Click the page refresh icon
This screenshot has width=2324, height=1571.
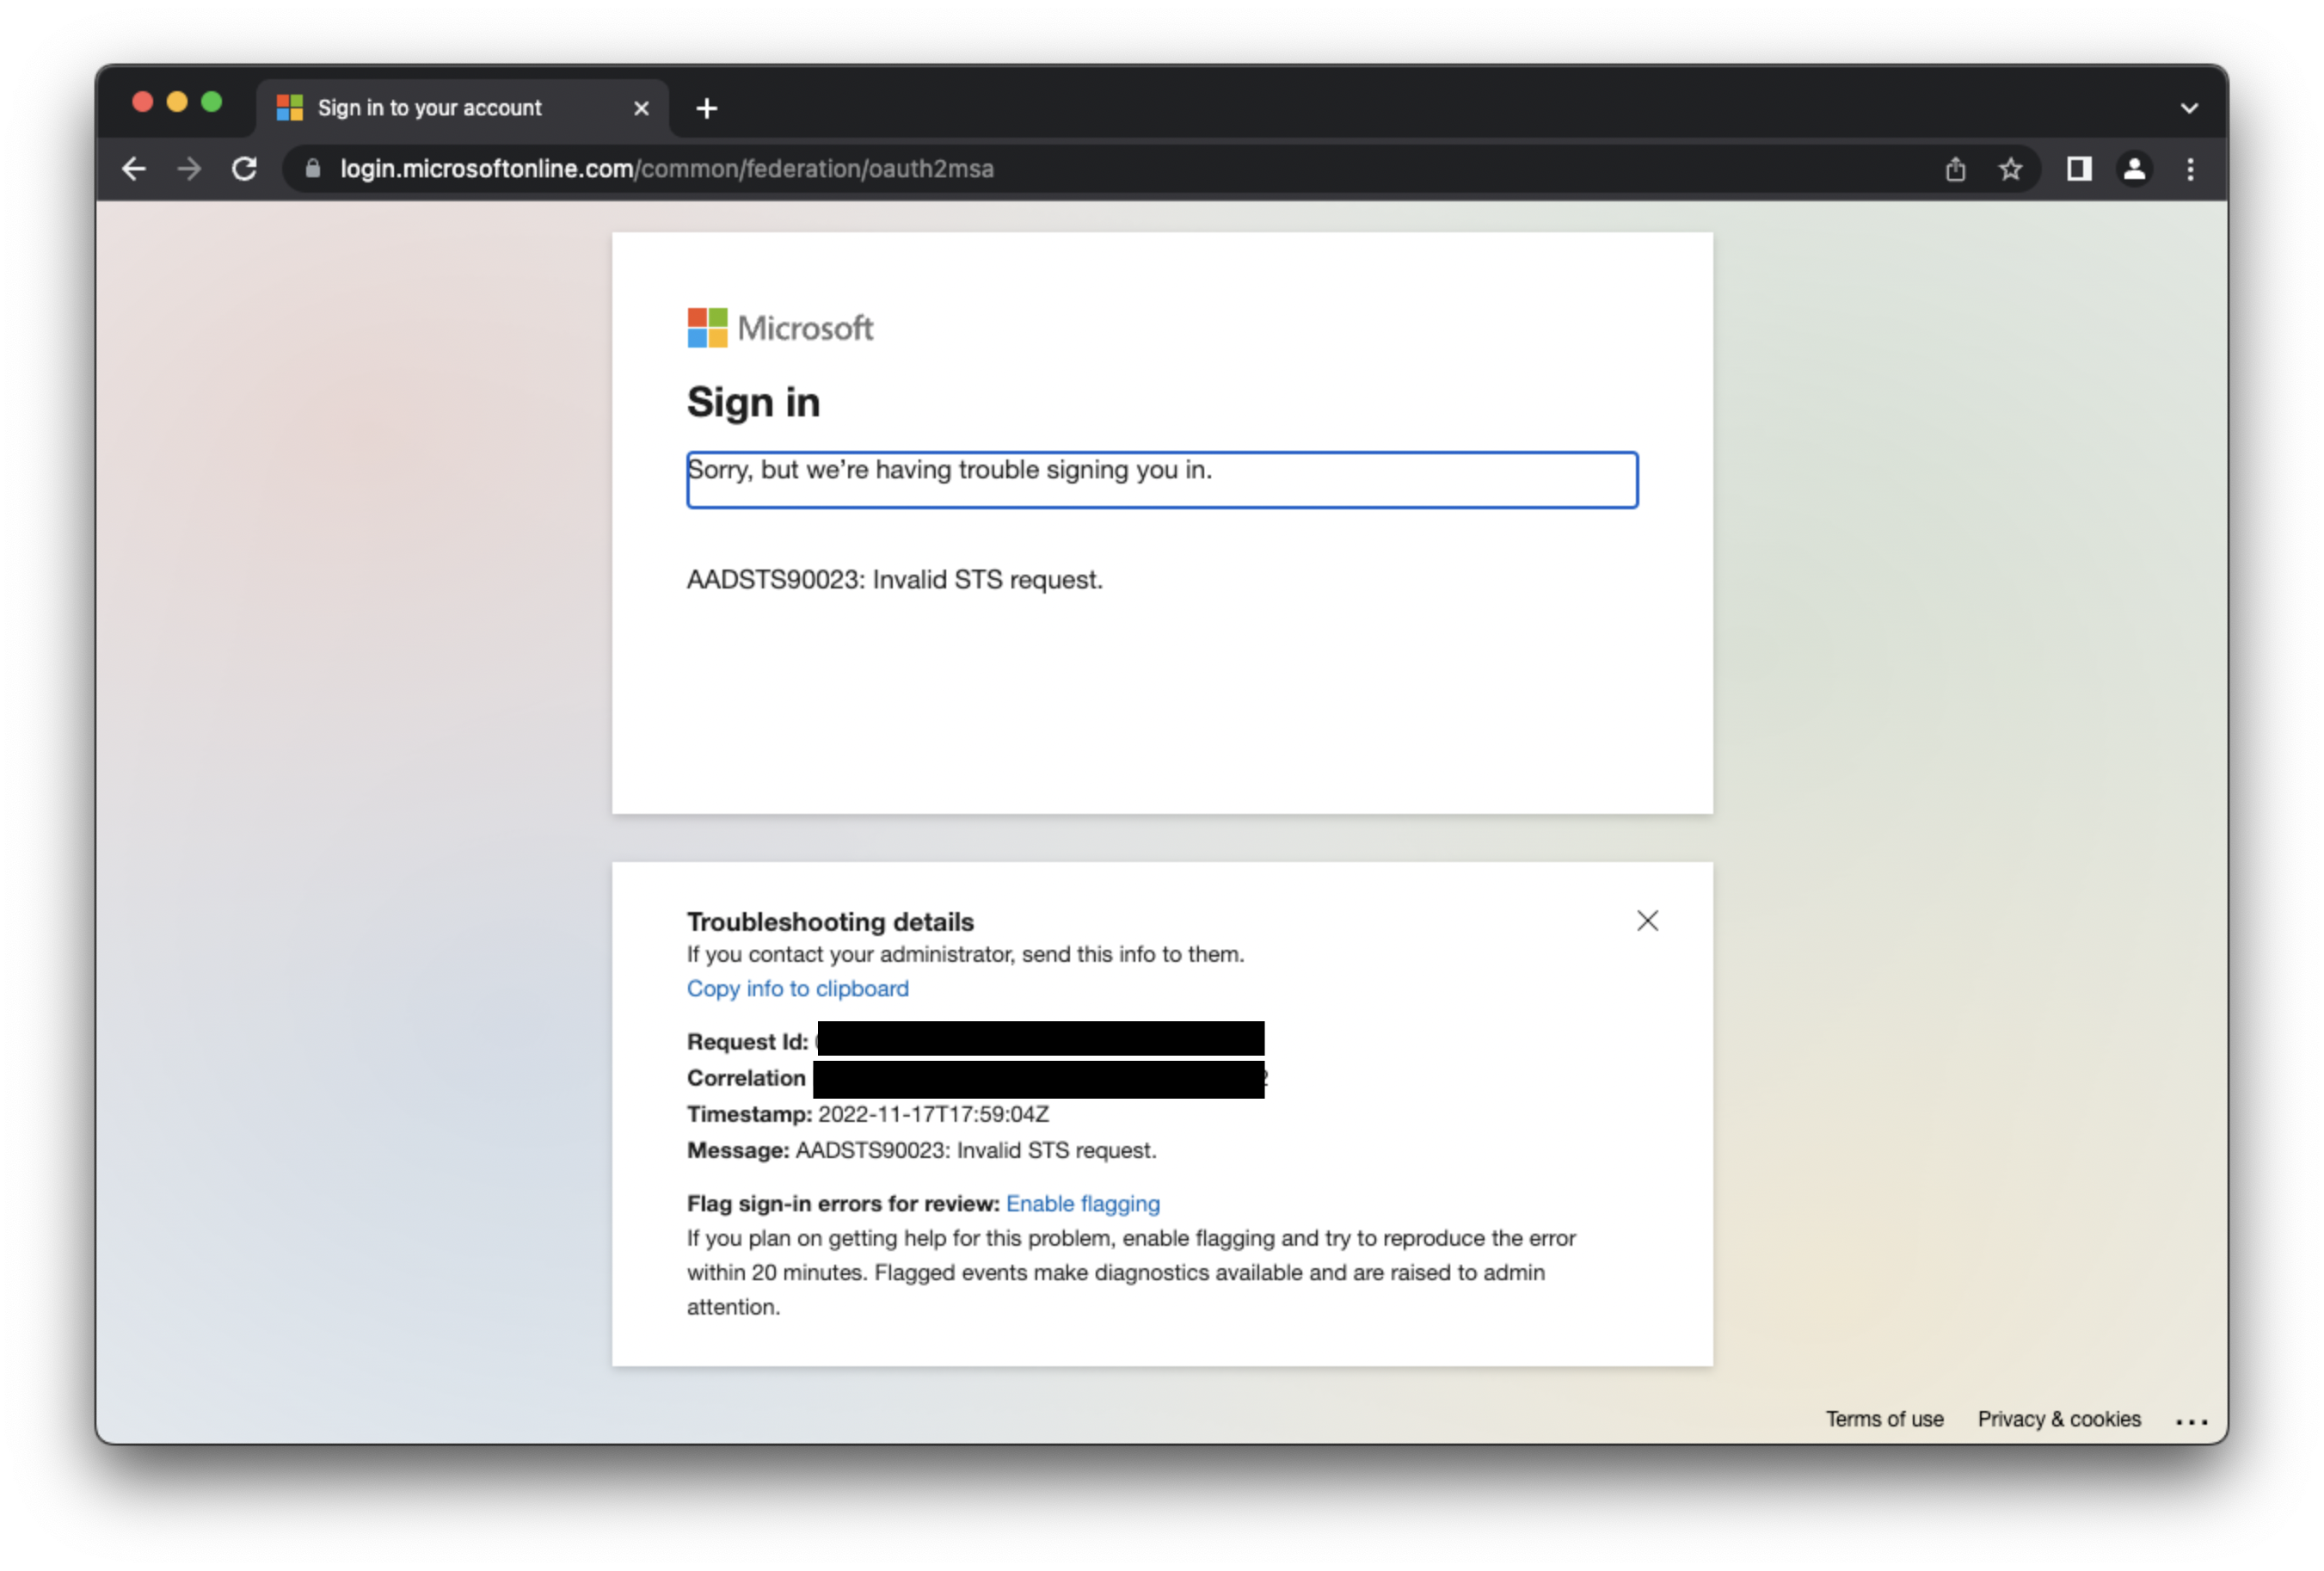[245, 169]
